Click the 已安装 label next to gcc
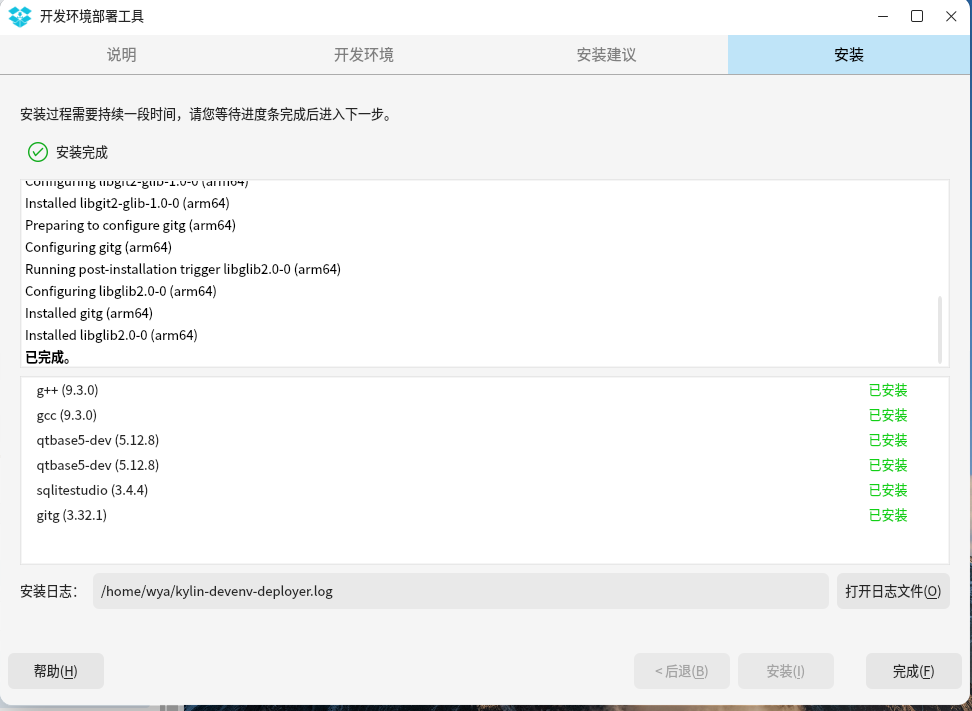The height and width of the screenshot is (711, 972). click(888, 415)
